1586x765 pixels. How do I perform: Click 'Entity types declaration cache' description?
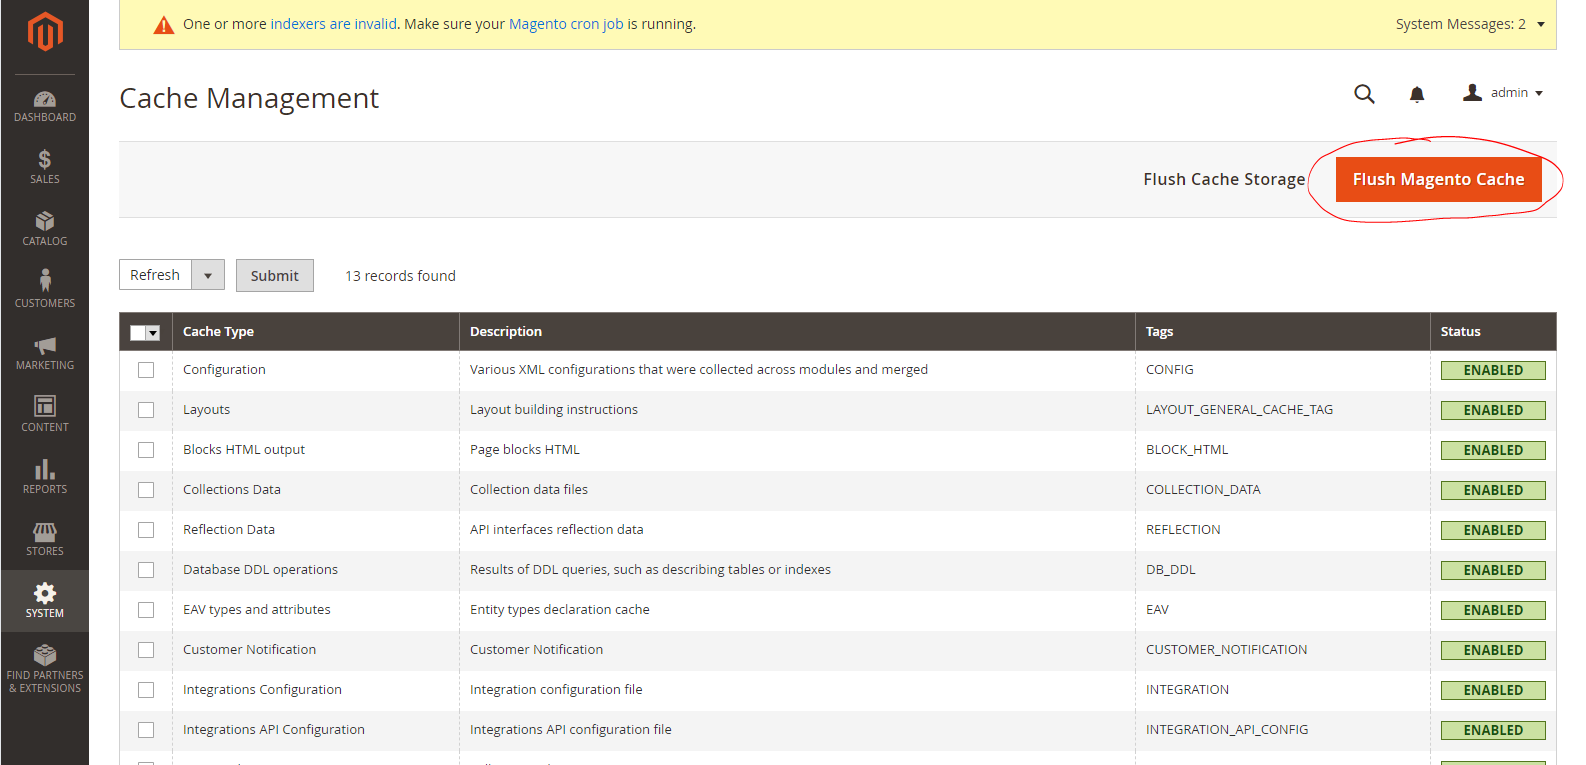(560, 610)
